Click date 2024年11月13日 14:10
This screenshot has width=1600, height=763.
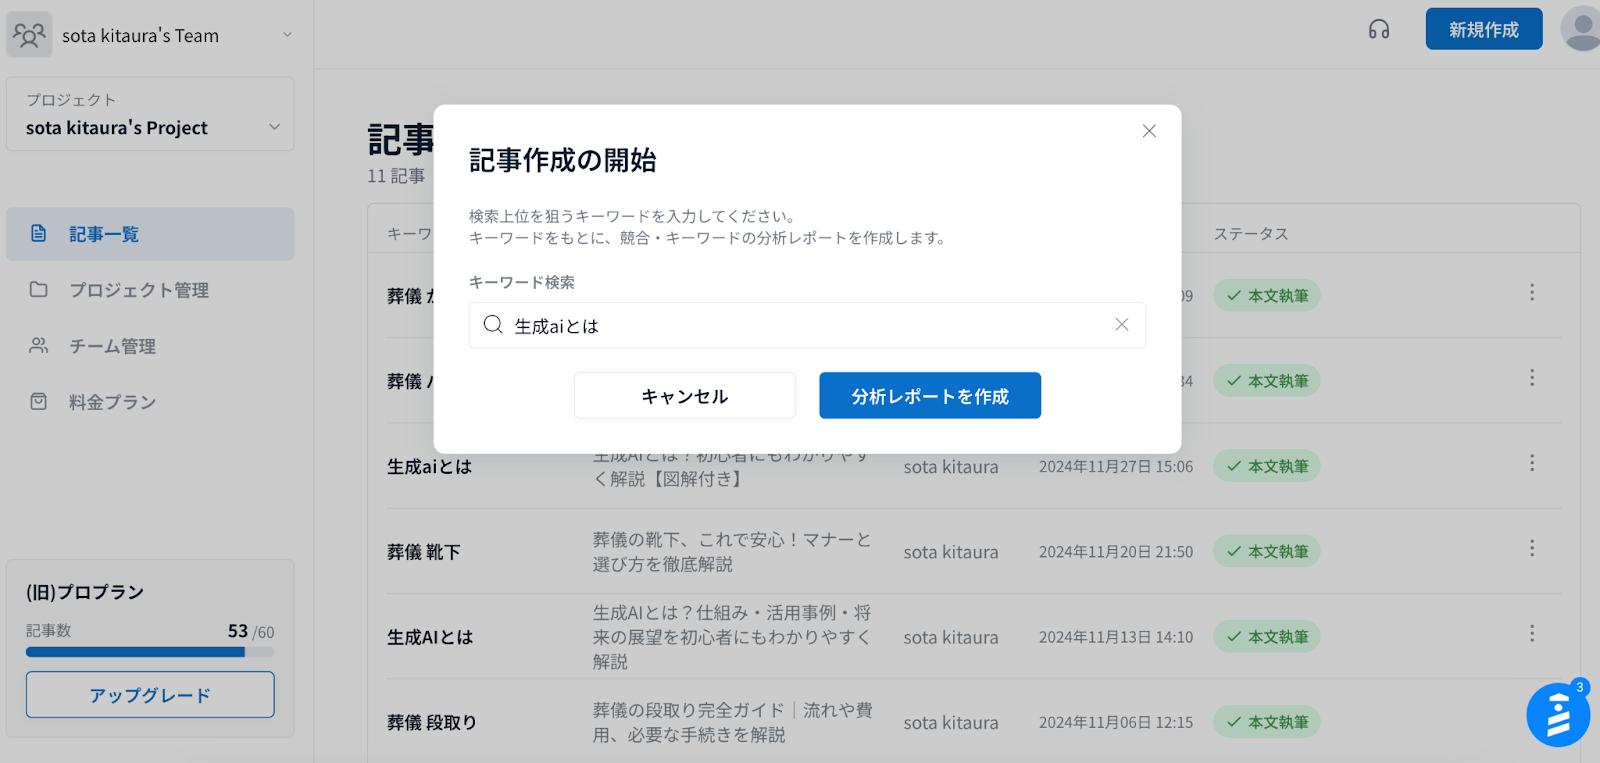[1116, 637]
